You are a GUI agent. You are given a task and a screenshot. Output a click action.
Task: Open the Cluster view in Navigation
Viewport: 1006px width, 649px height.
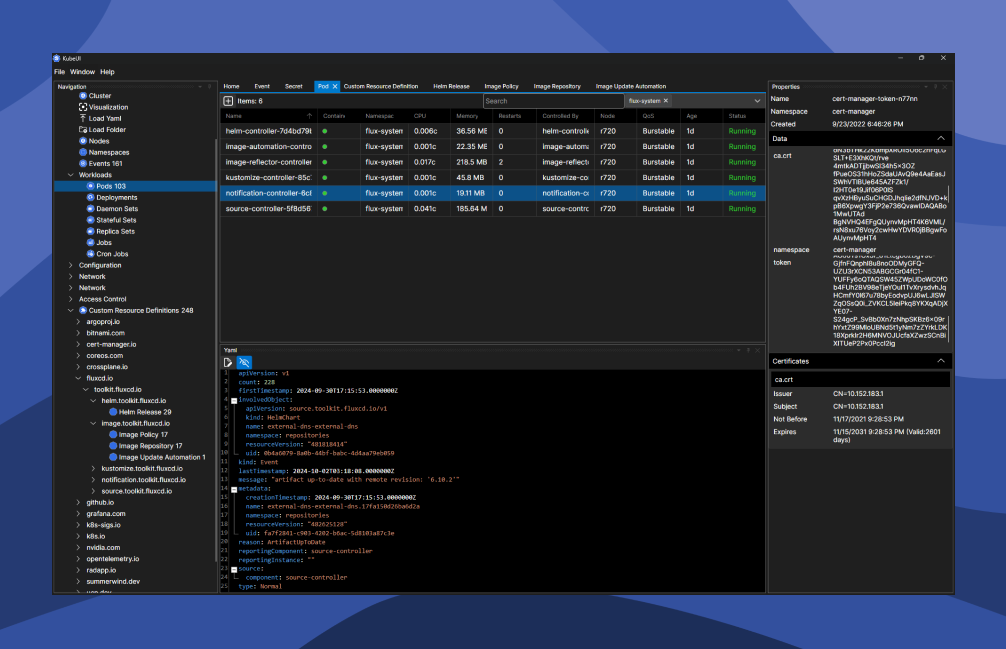tap(99, 96)
